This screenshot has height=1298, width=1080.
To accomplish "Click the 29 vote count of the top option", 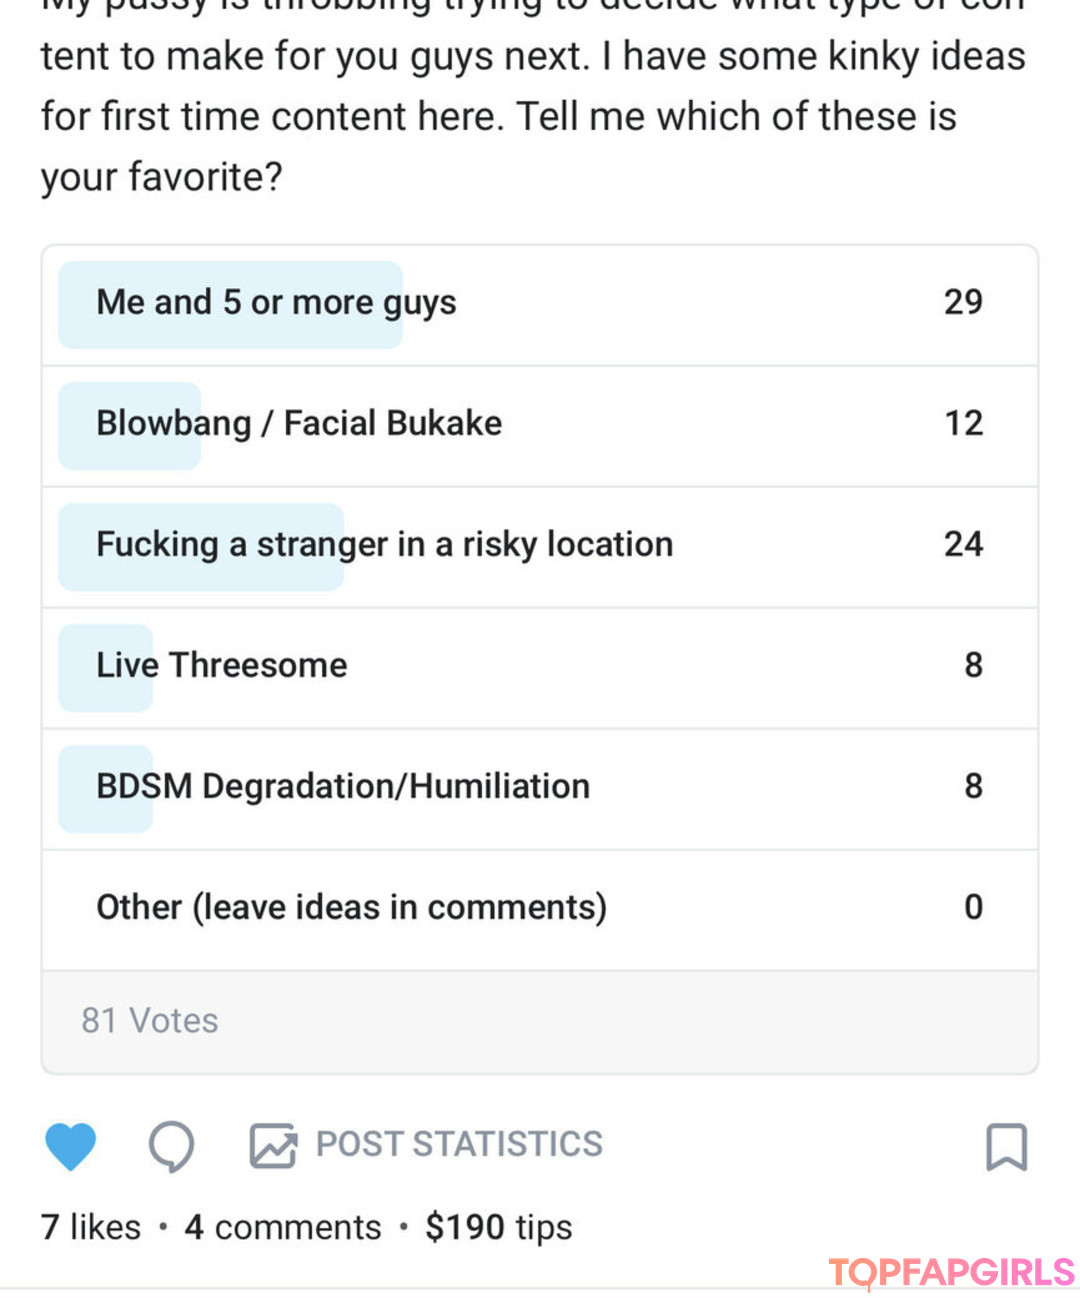I will point(964,302).
